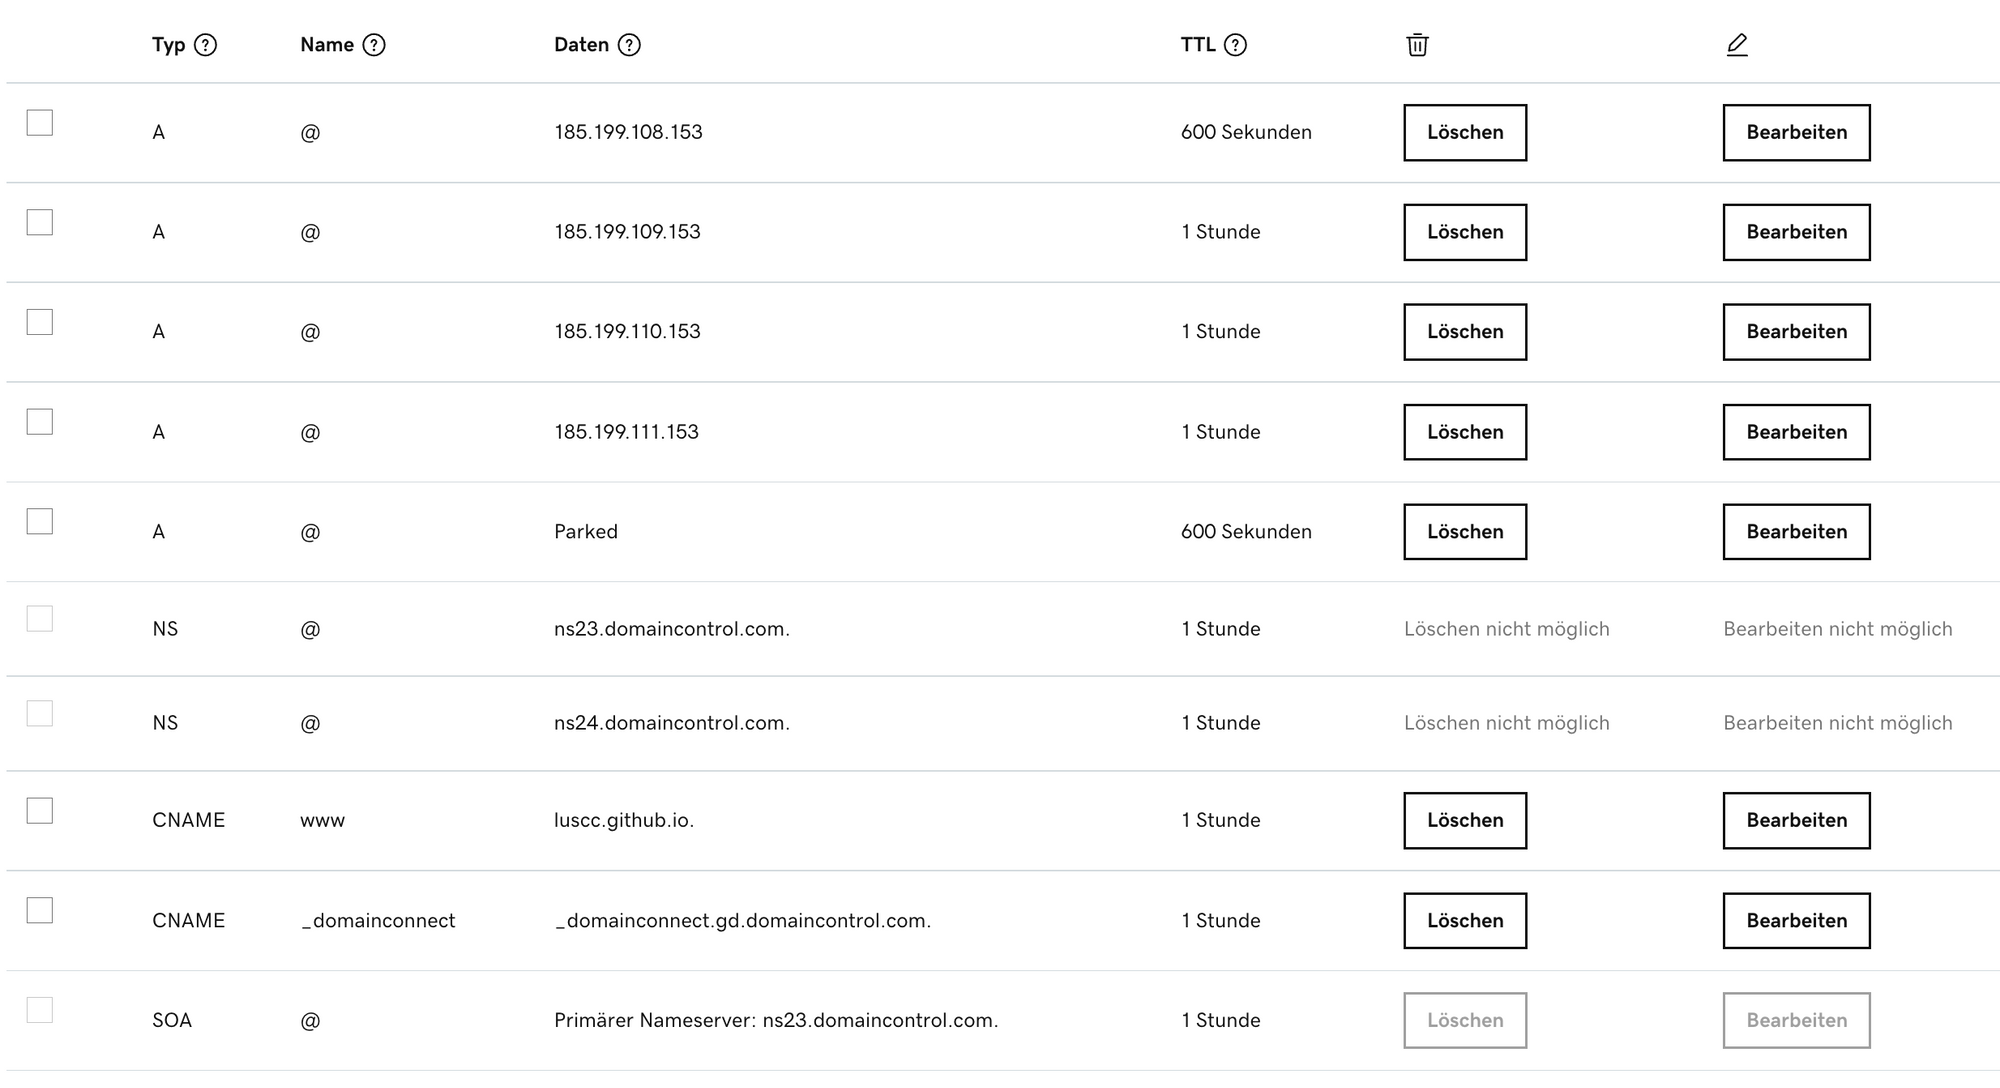Show the TTL help tooltip icon
Image resolution: width=2000 pixels, height=1088 pixels.
1236,45
